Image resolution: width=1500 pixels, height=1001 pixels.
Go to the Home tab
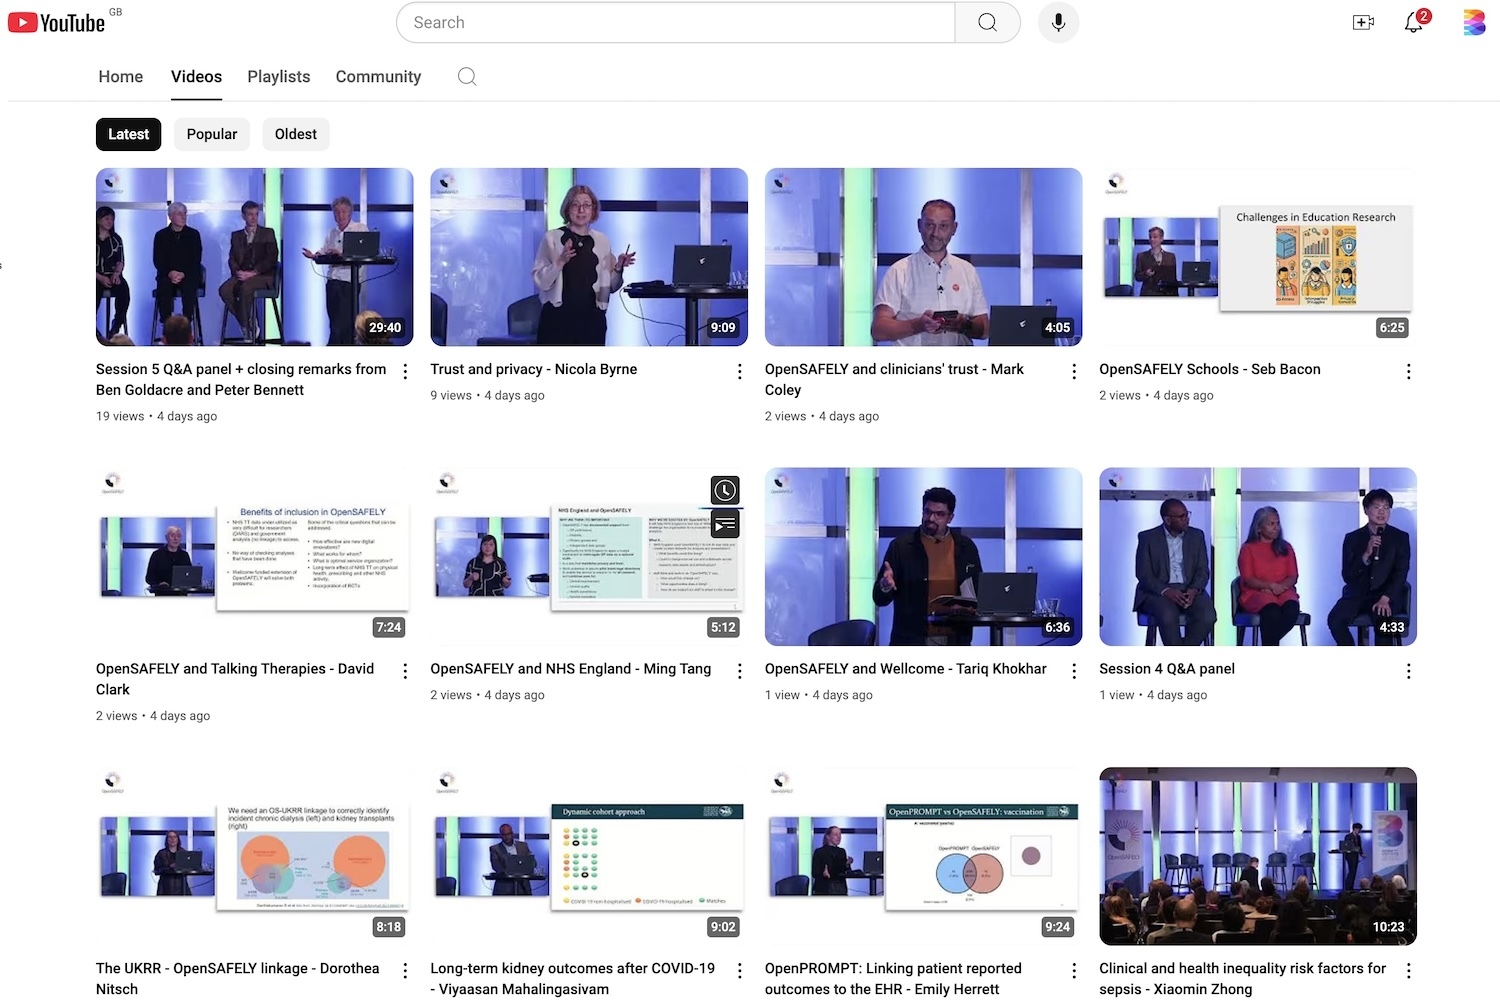click(x=121, y=77)
